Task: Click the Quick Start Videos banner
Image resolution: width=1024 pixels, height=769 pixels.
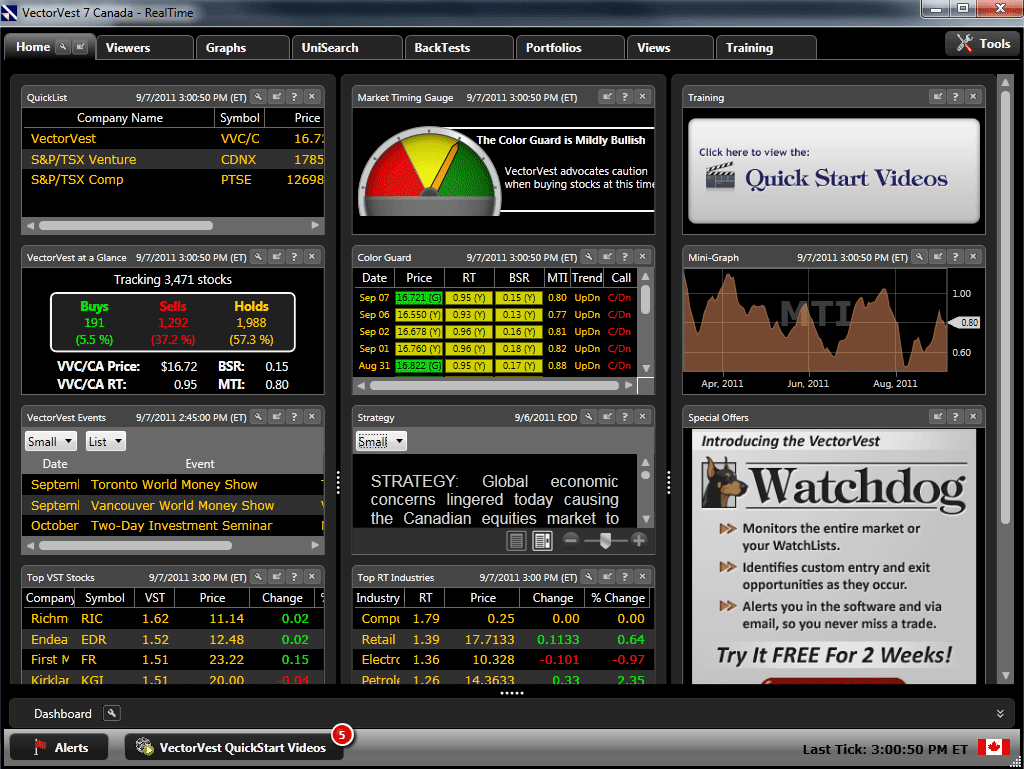Action: (x=834, y=171)
